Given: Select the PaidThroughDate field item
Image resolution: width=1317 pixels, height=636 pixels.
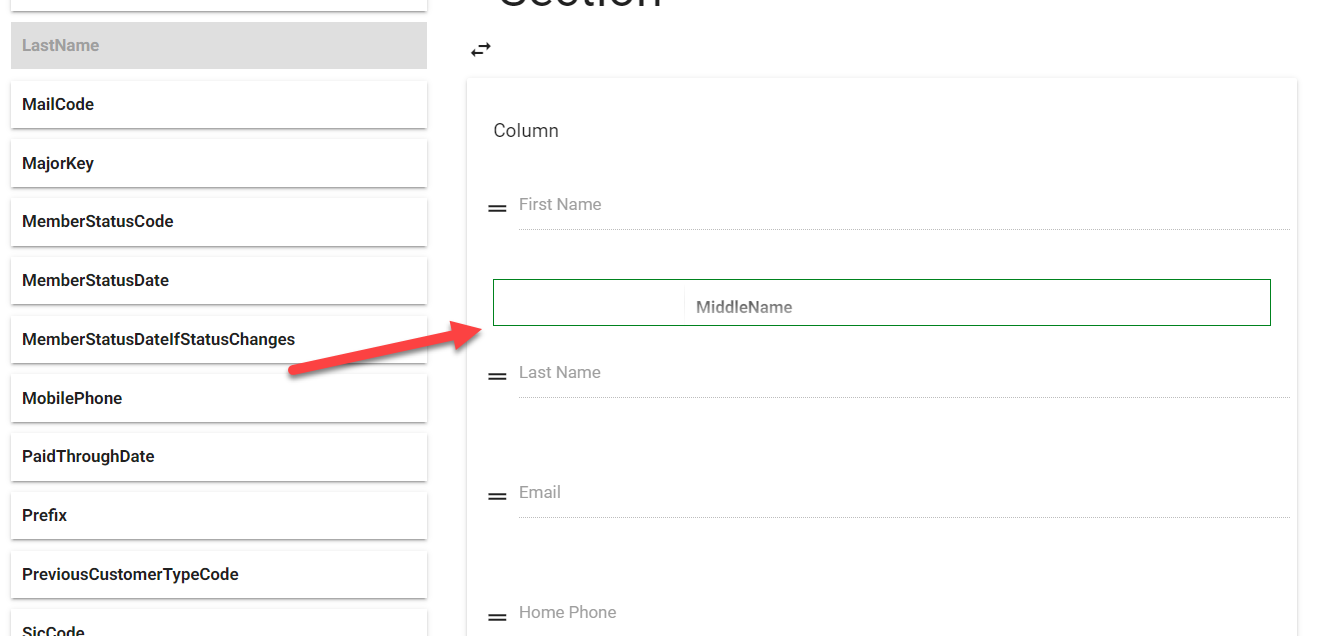Looking at the screenshot, I should 218,457.
